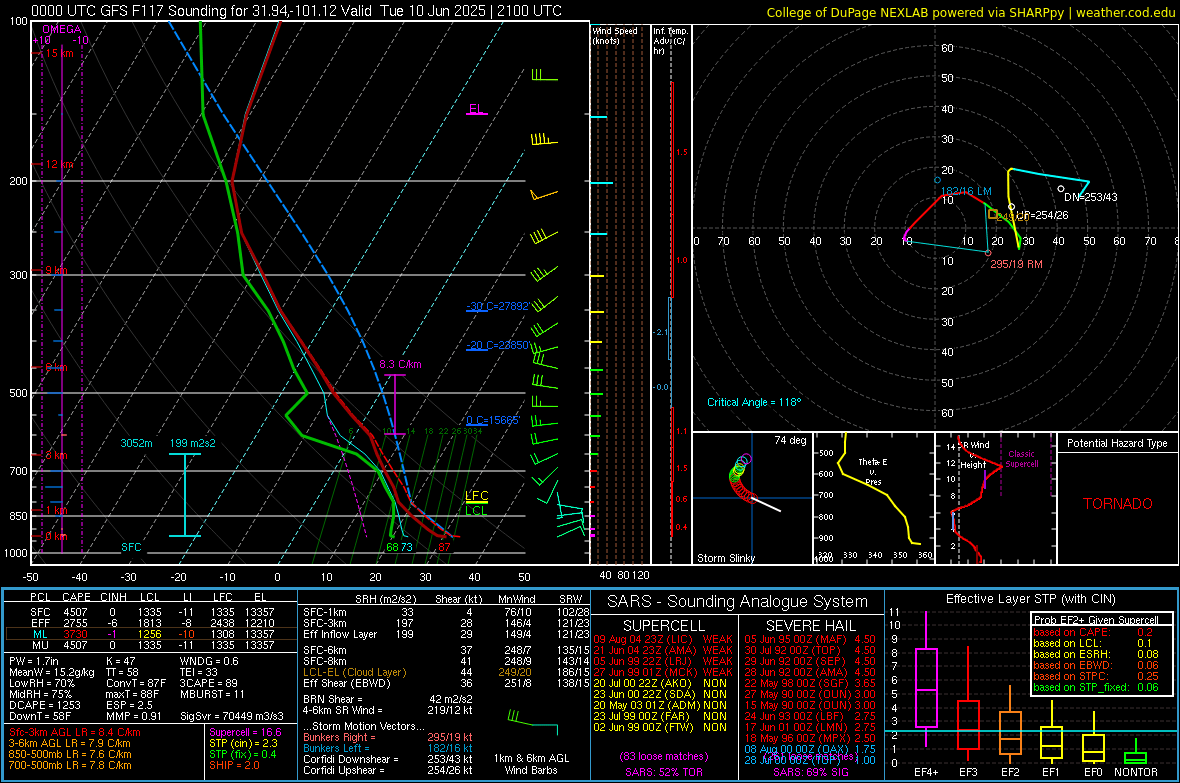Select the highlighted ML parcel row
This screenshot has width=1180, height=783.
[x=150, y=634]
